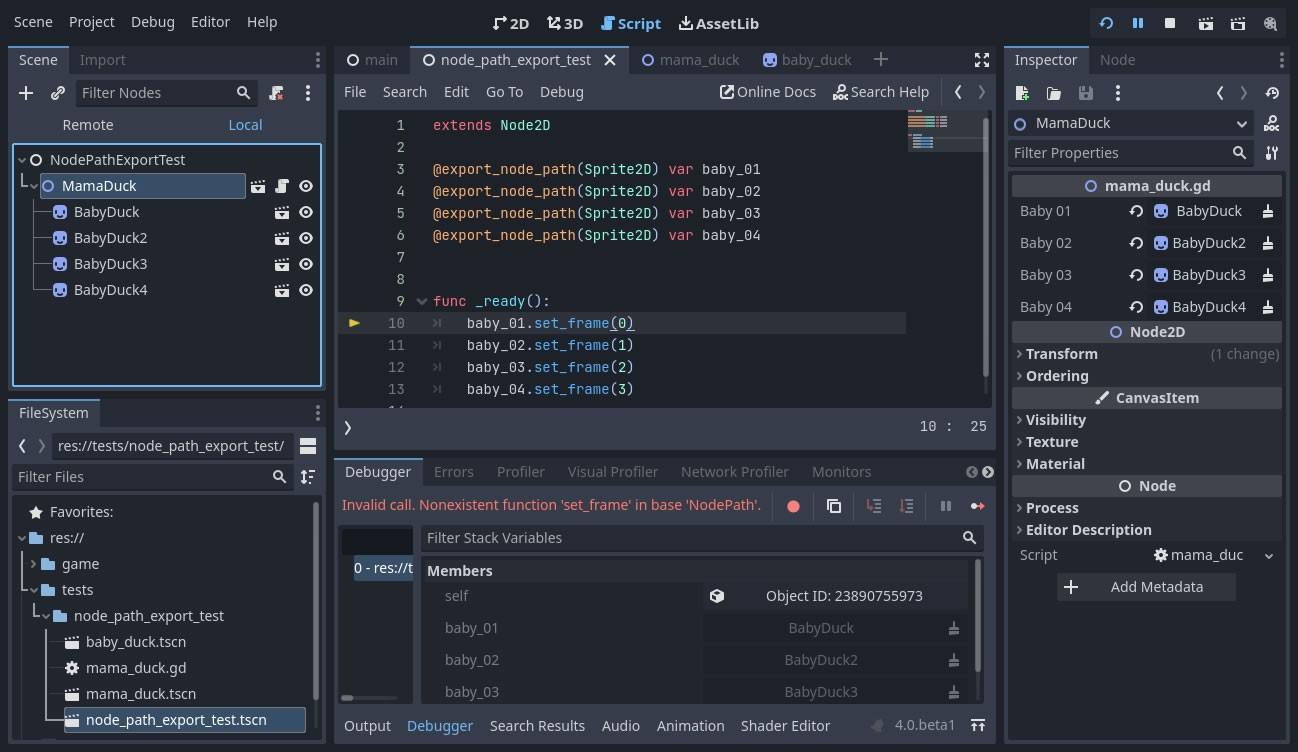1298x752 pixels.
Task: Pause the running project
Action: pos(1138,23)
